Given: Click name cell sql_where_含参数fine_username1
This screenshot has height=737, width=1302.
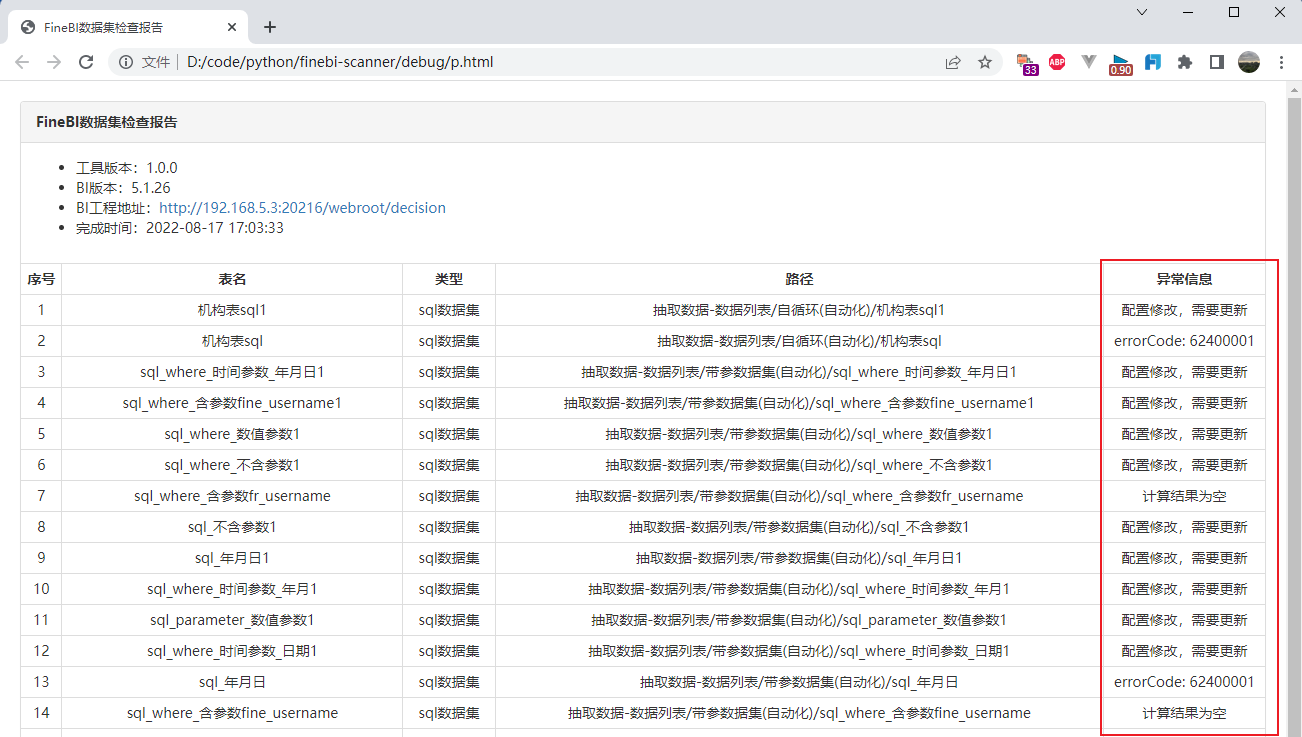Looking at the screenshot, I should tap(232, 403).
